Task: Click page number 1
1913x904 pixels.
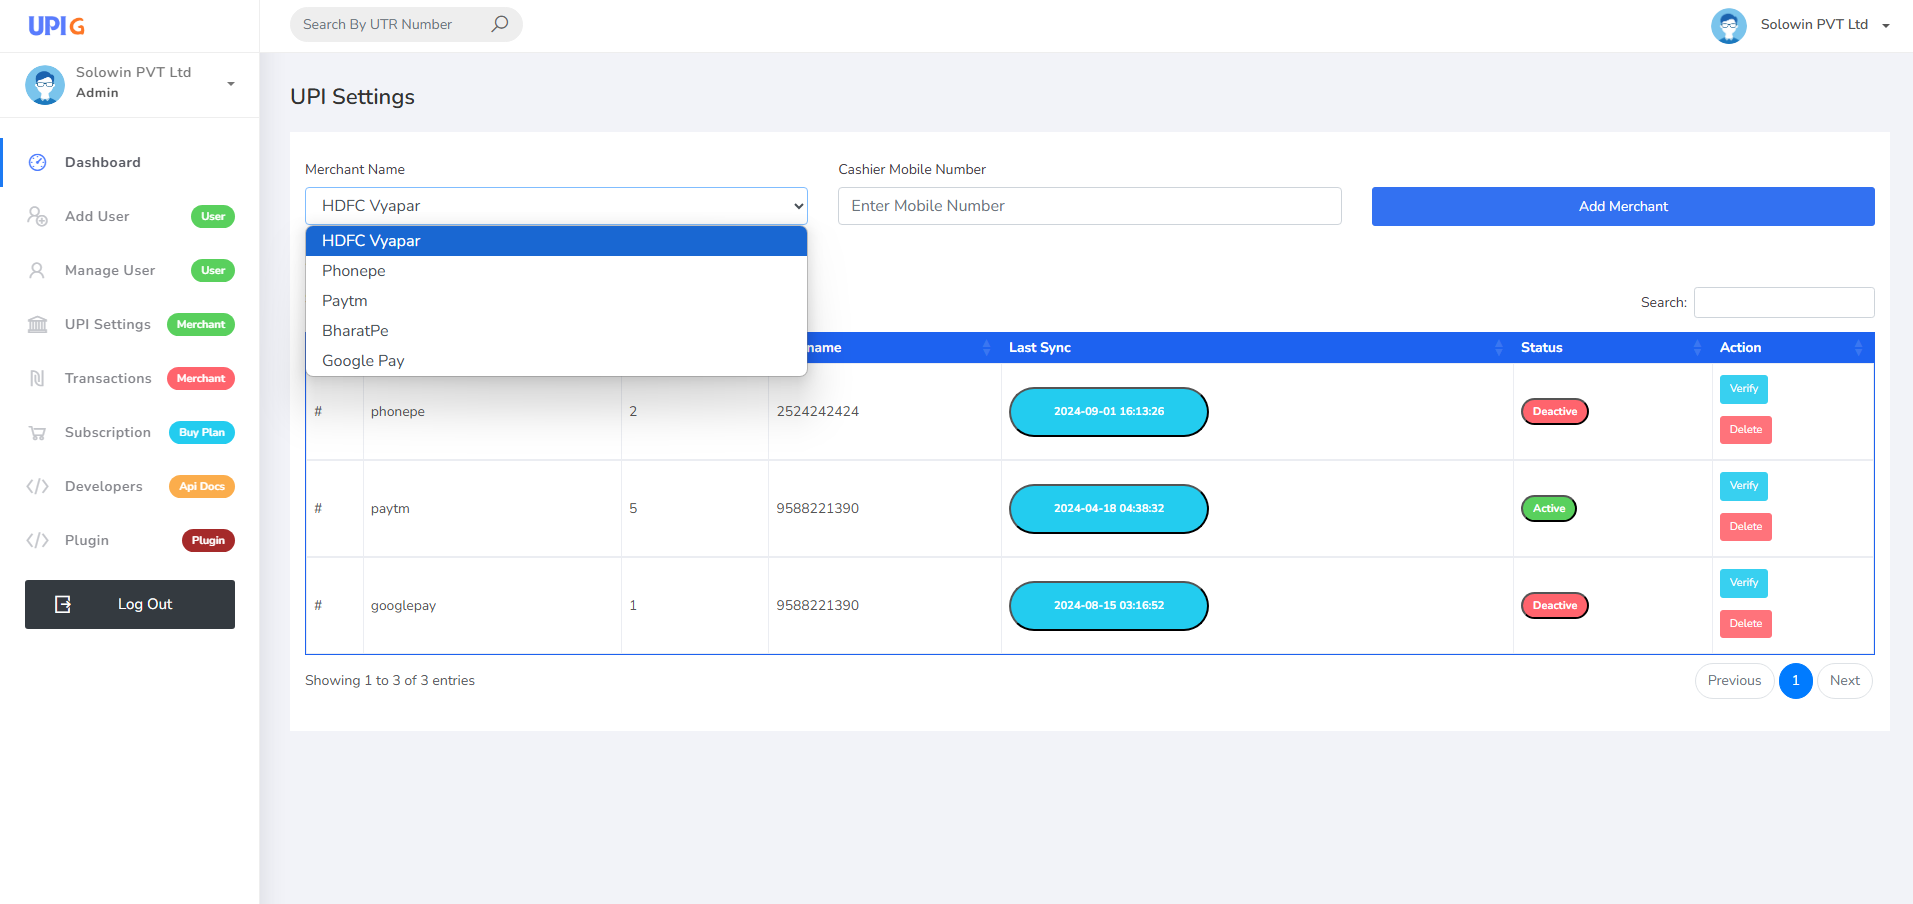Action: point(1796,681)
